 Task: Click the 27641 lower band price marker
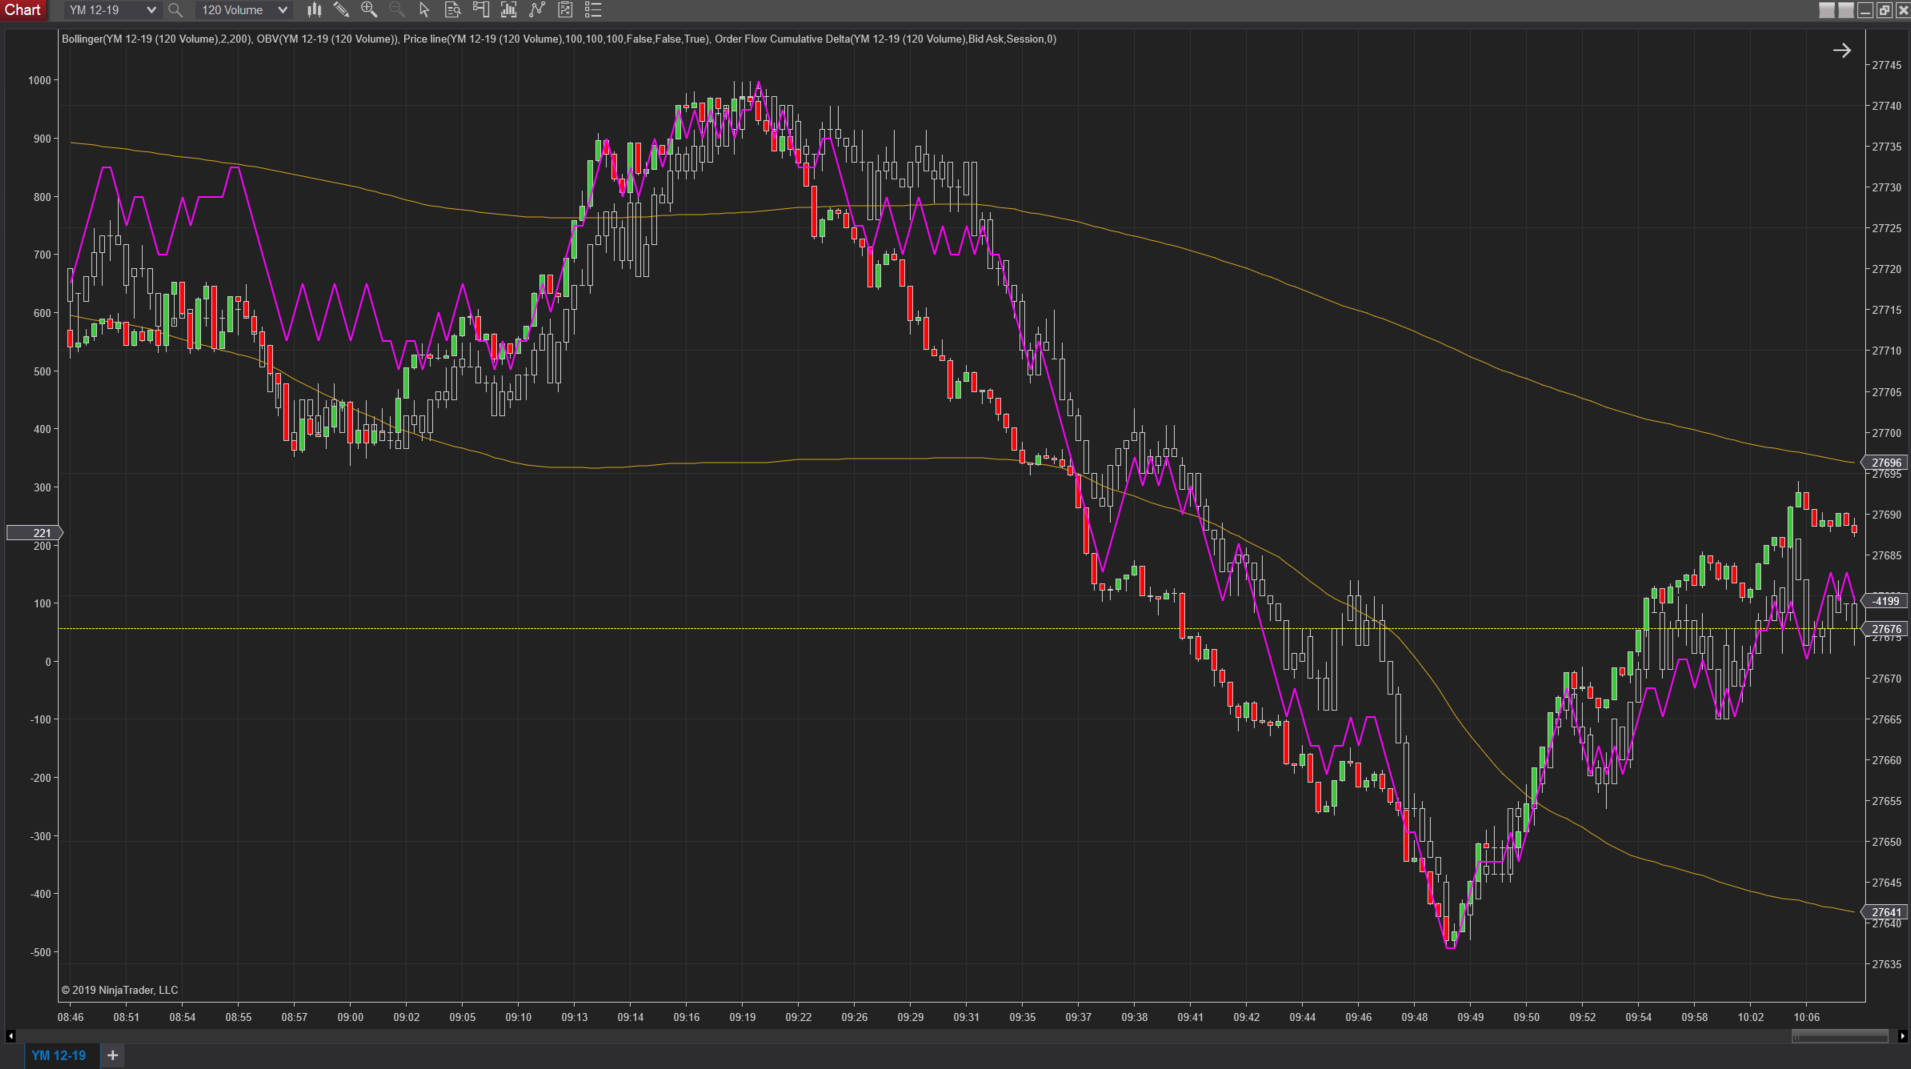pos(1885,912)
